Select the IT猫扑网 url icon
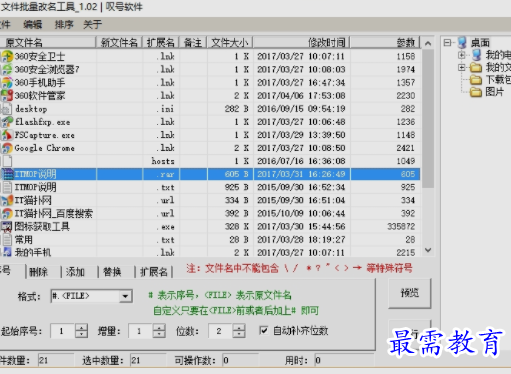The height and width of the screenshot is (374, 511). tap(7, 200)
